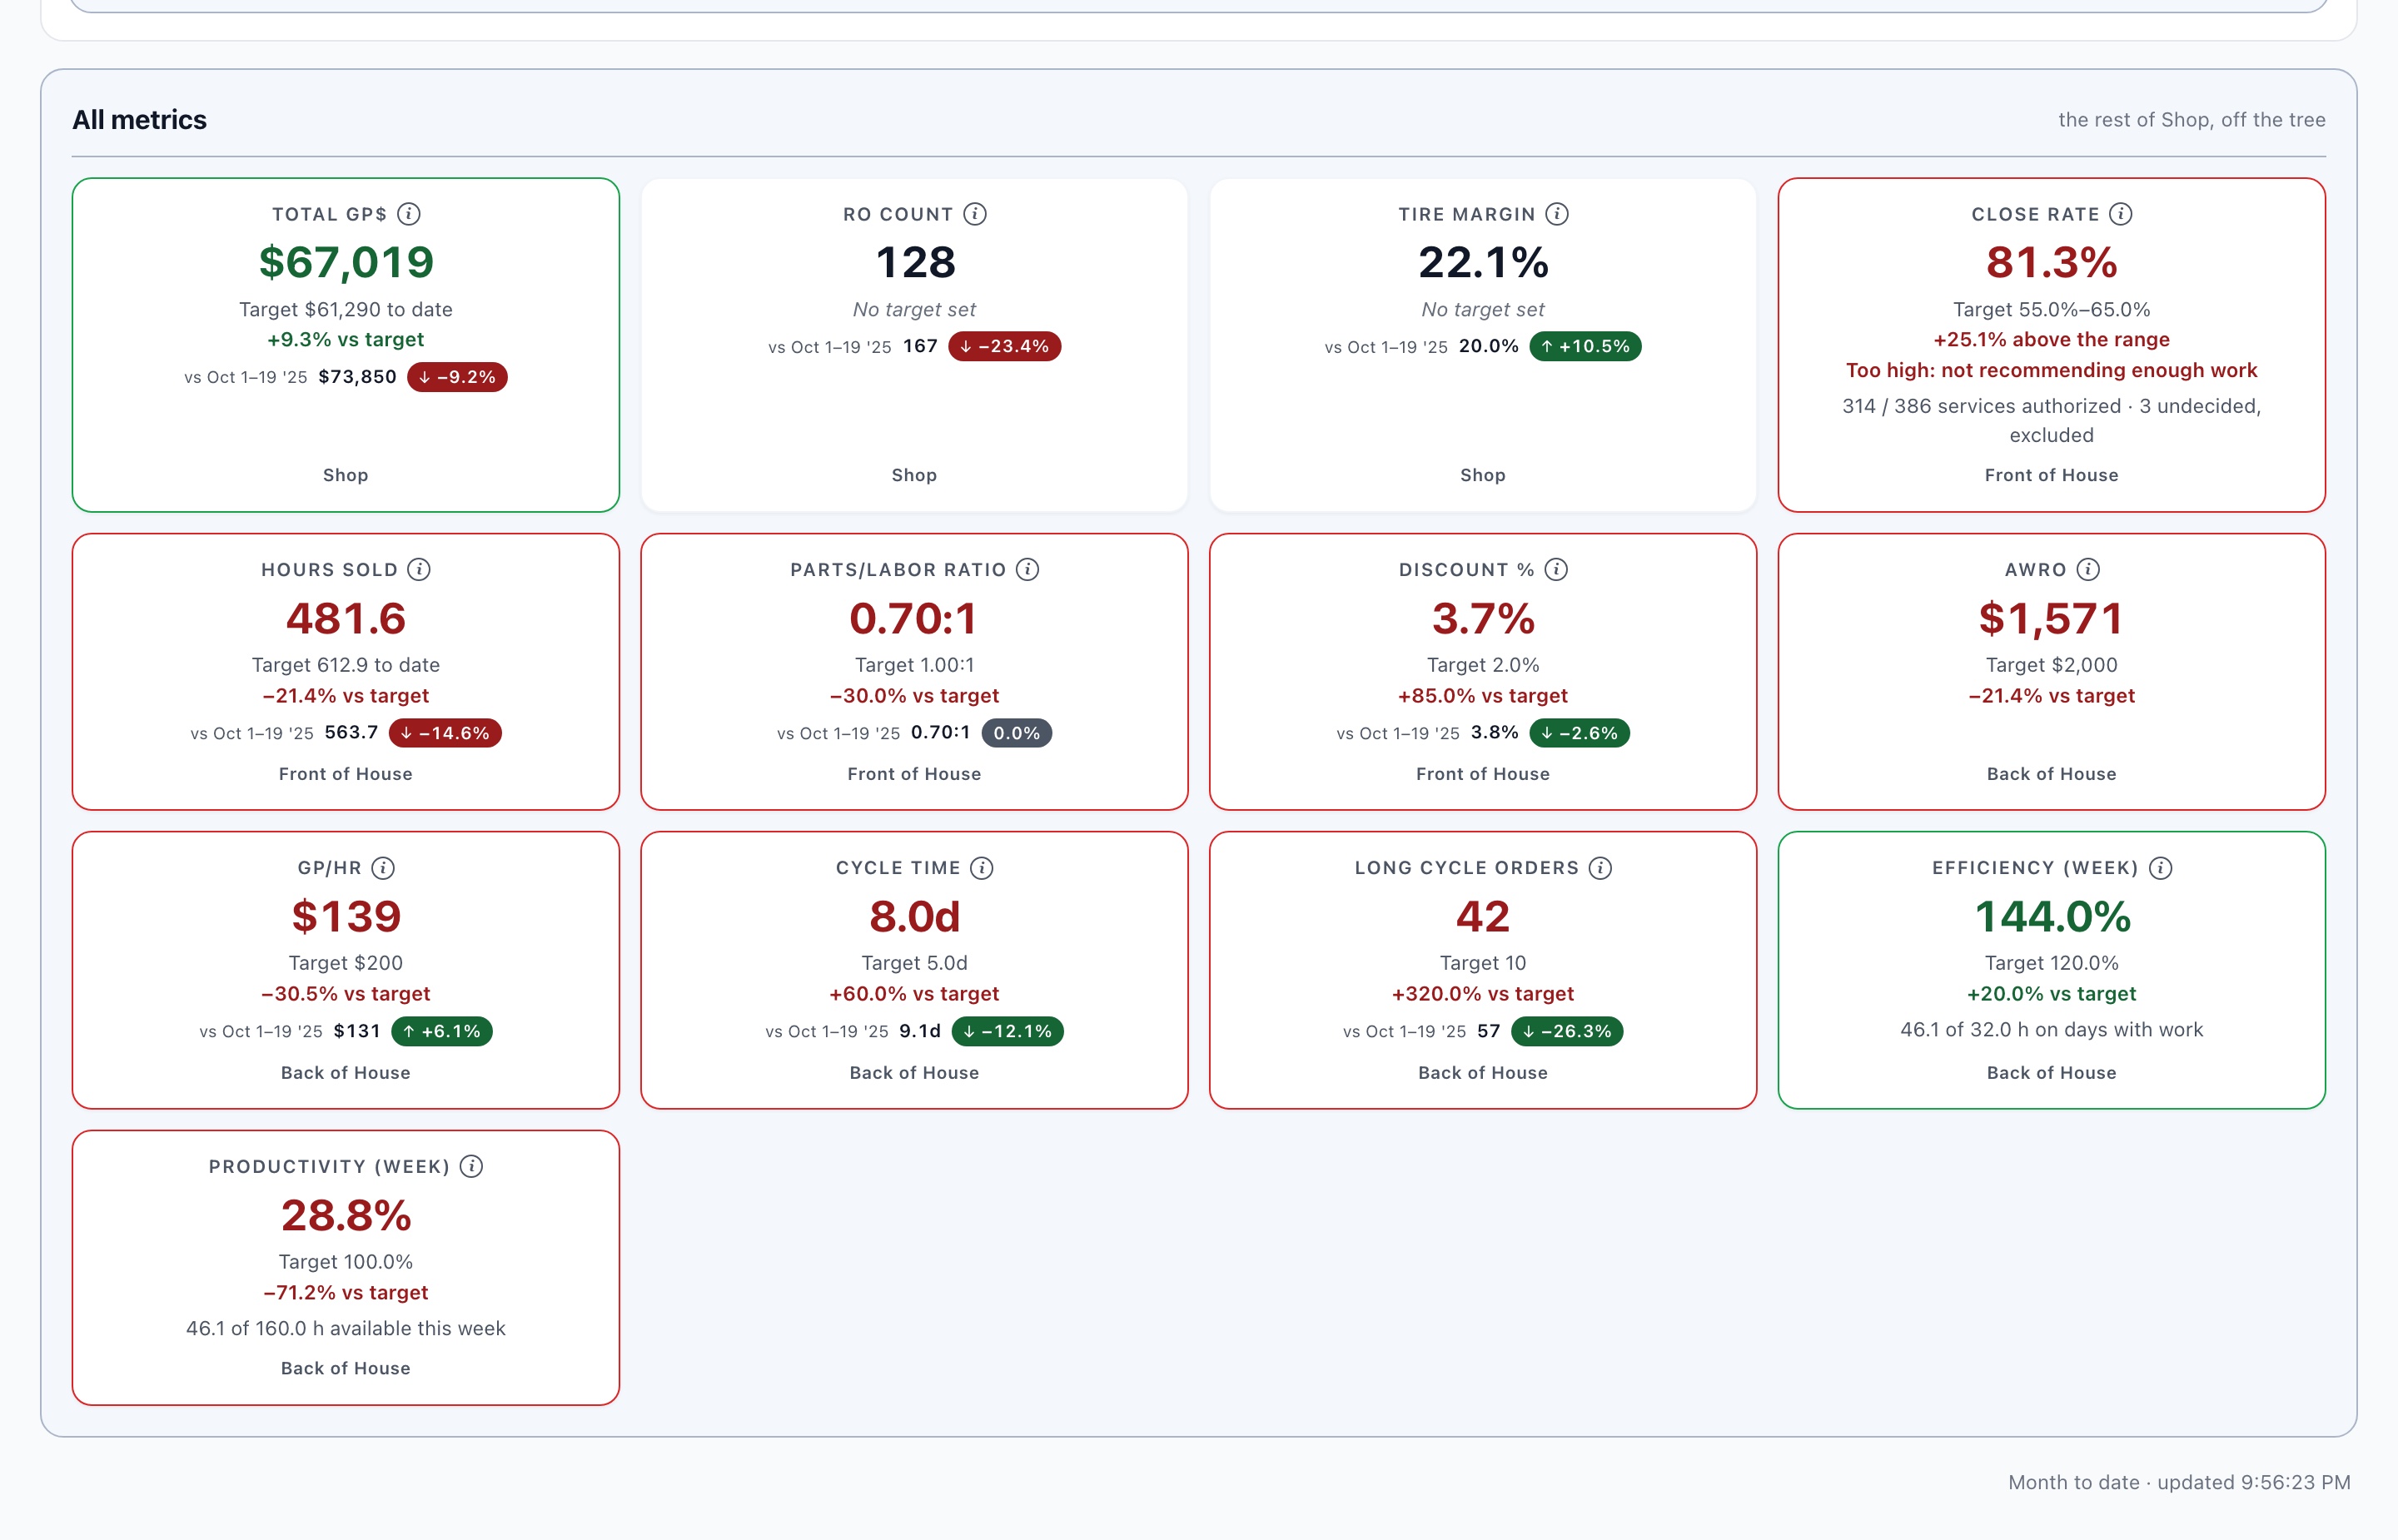The image size is (2398, 1540).
Task: Click the −14.6% badge on Hours Sold
Action: (x=445, y=733)
